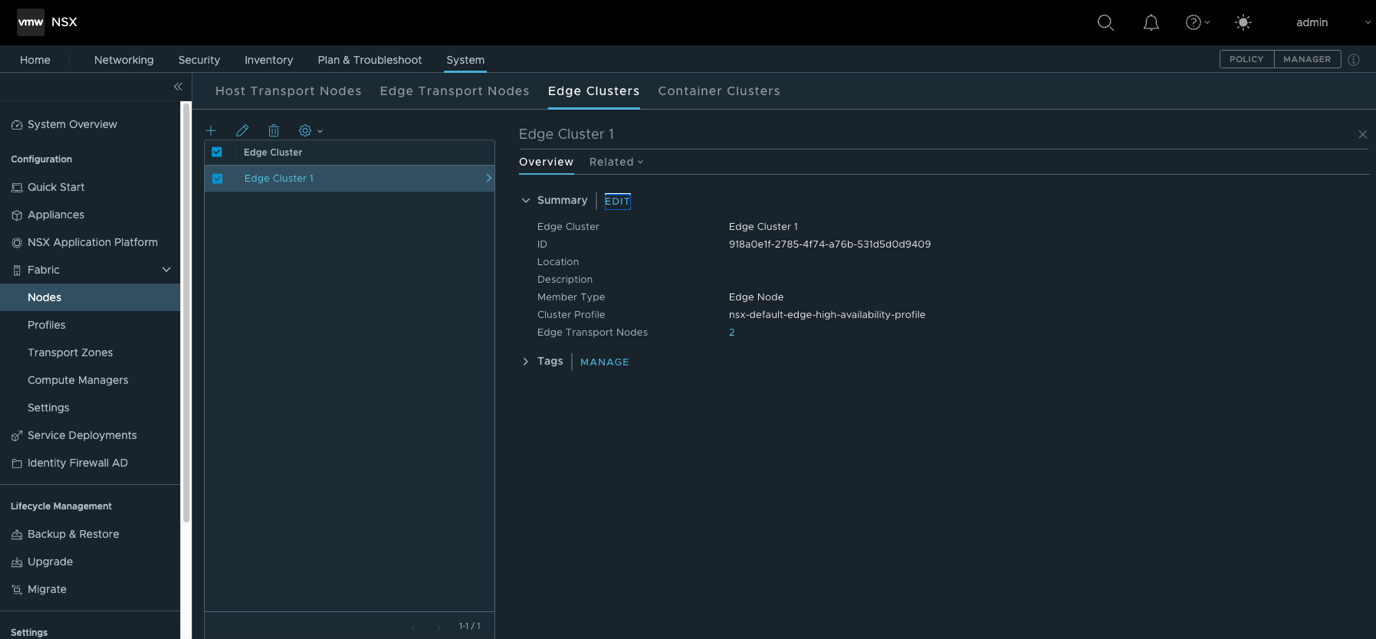1376x639 pixels.
Task: Open the Edge Transport Nodes count 2
Action: tap(732, 332)
